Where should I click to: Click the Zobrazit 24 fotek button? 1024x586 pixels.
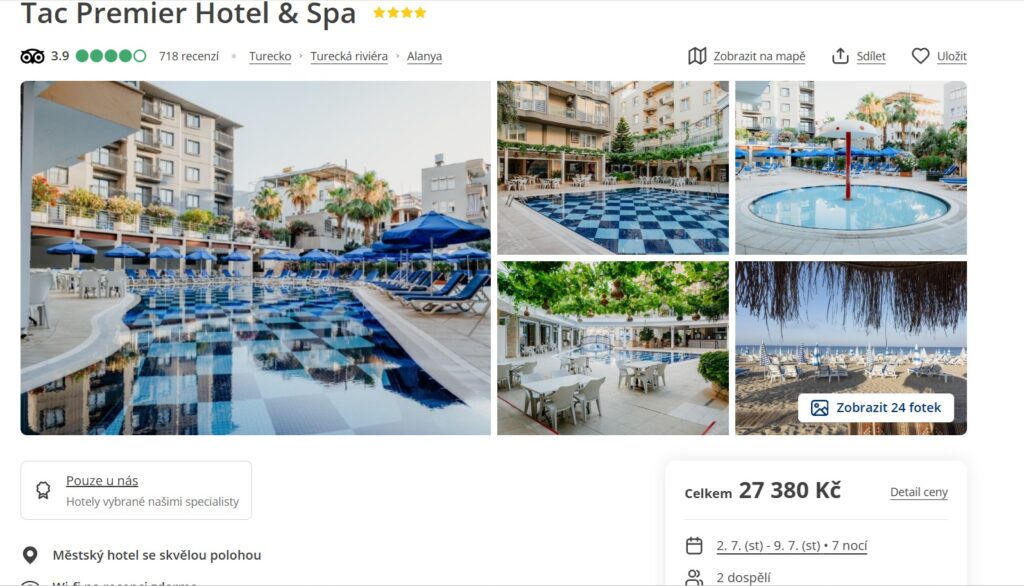(x=876, y=408)
